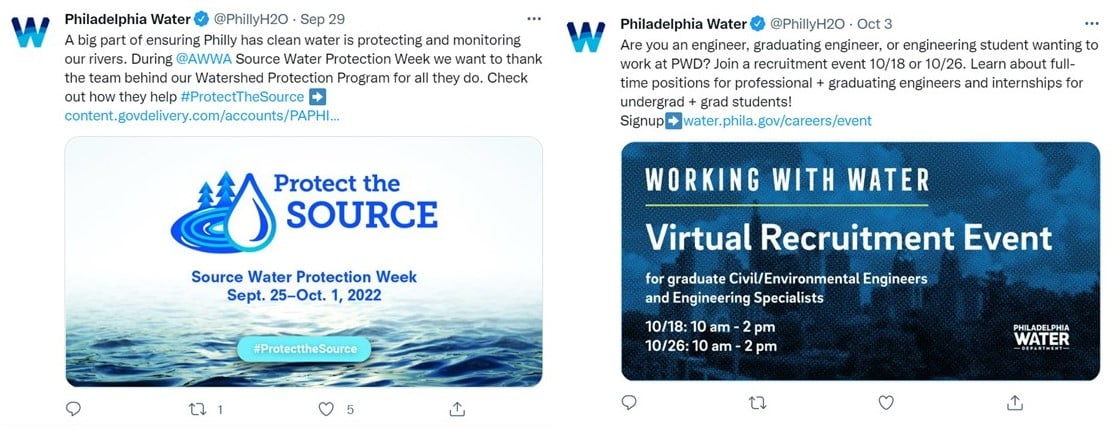Open more options on the Sep 29 tweet
Screen dimensions: 1112x431
coord(534,19)
